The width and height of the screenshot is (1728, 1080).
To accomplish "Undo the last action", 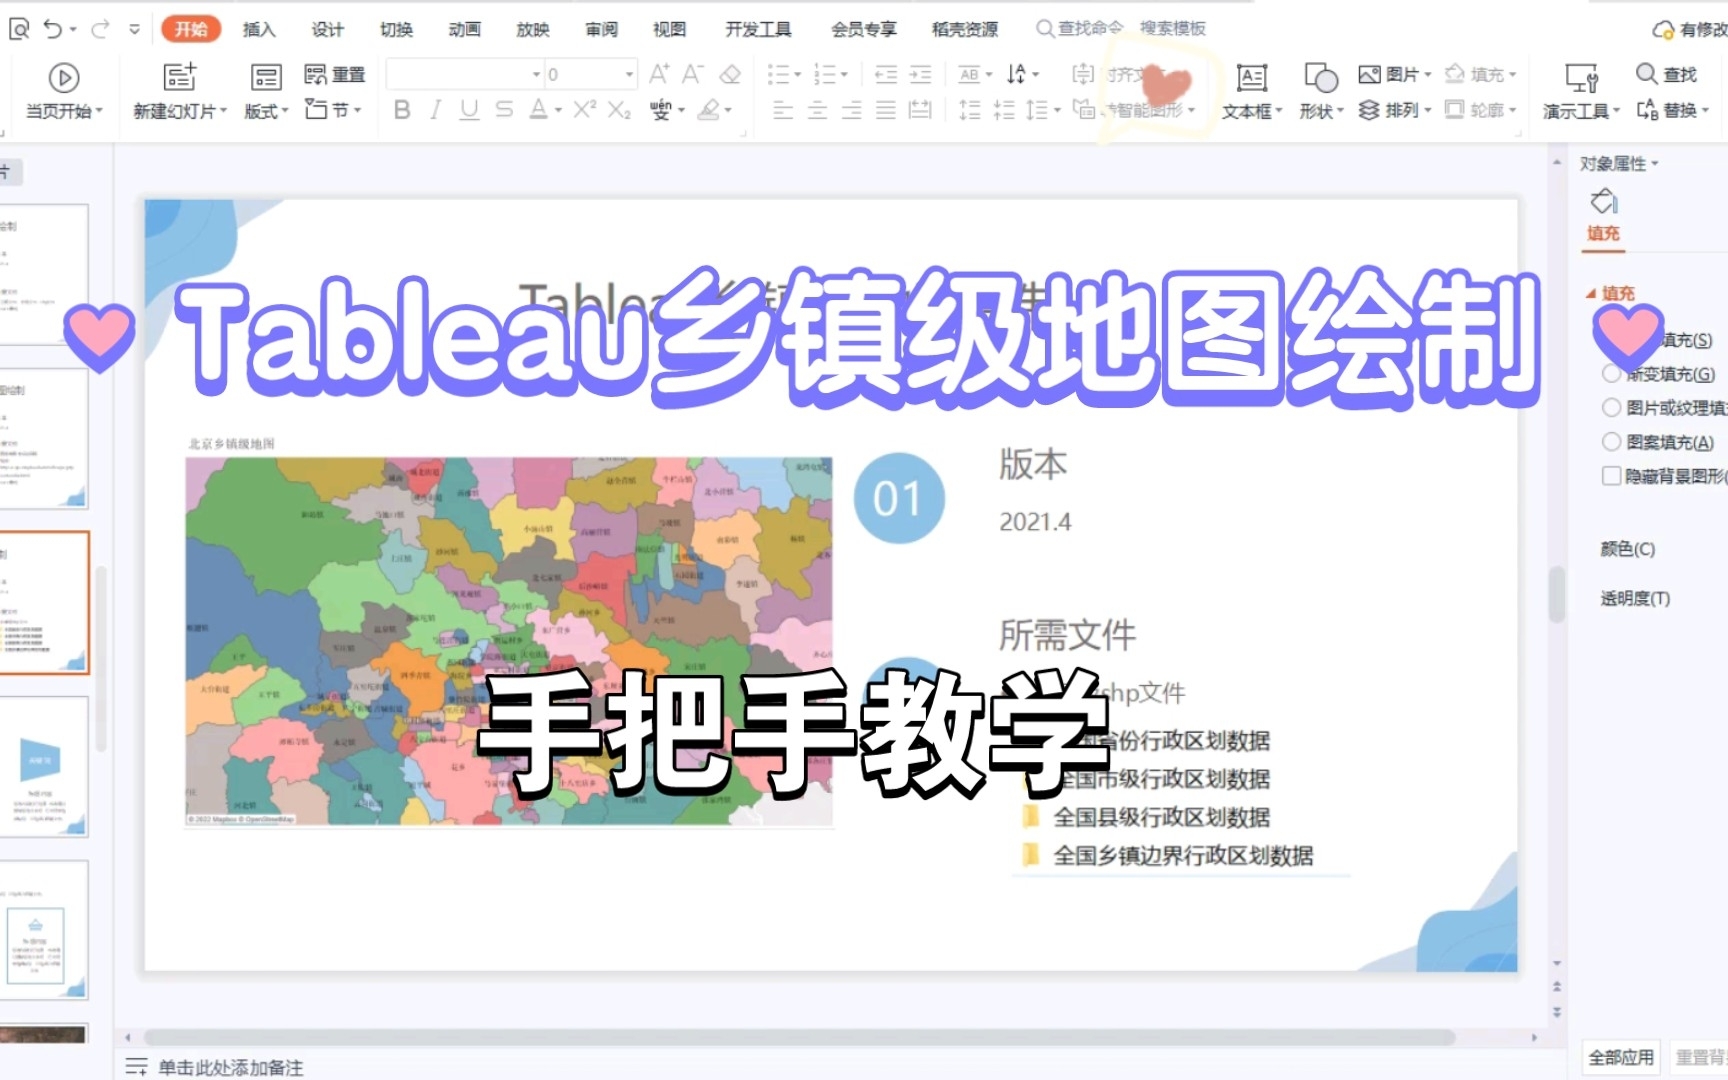I will coord(53,30).
